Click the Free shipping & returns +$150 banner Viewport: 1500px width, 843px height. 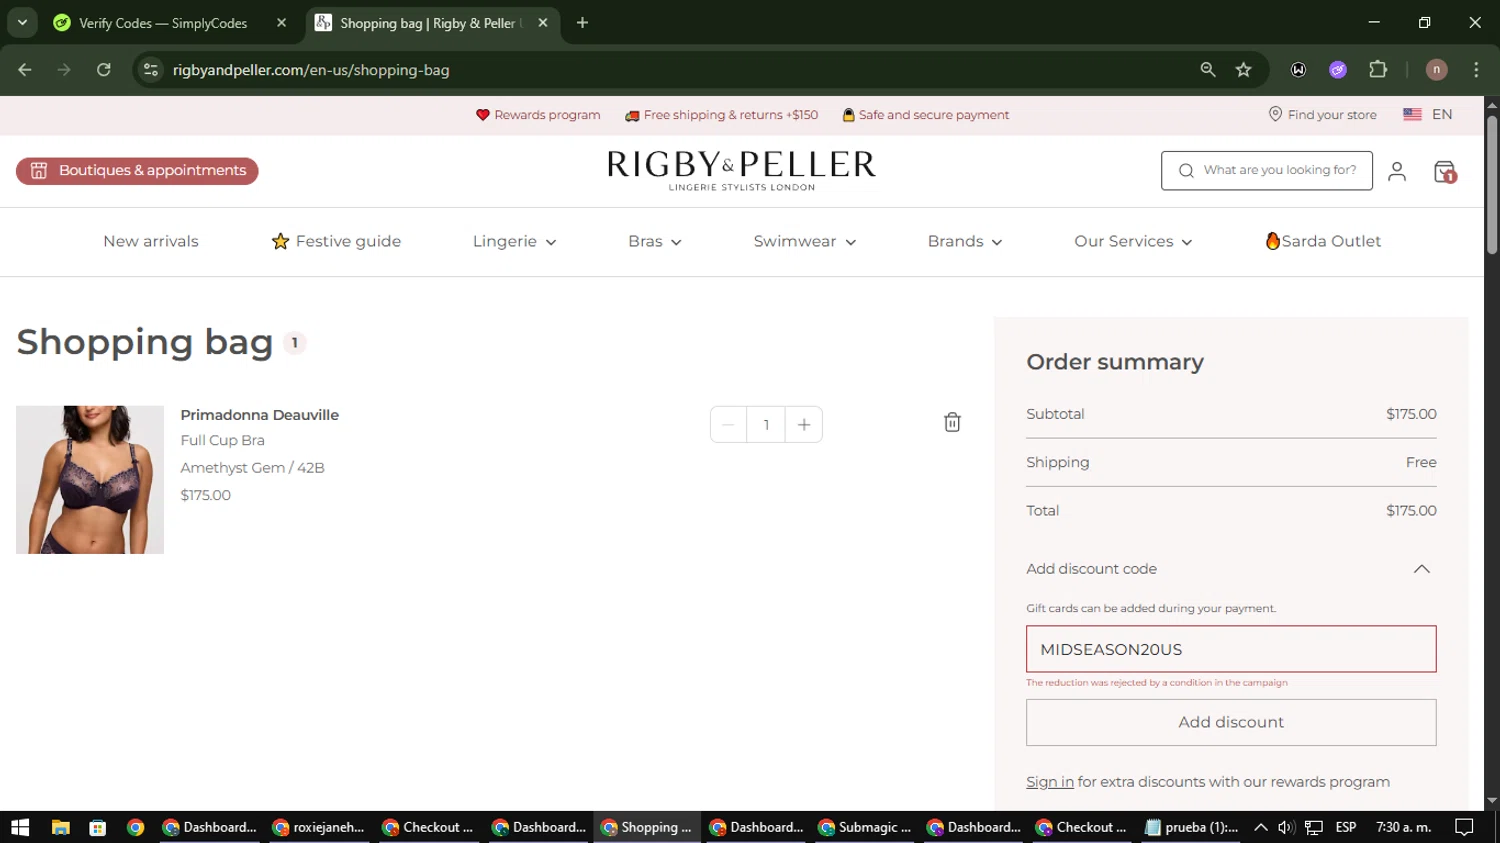click(x=721, y=115)
